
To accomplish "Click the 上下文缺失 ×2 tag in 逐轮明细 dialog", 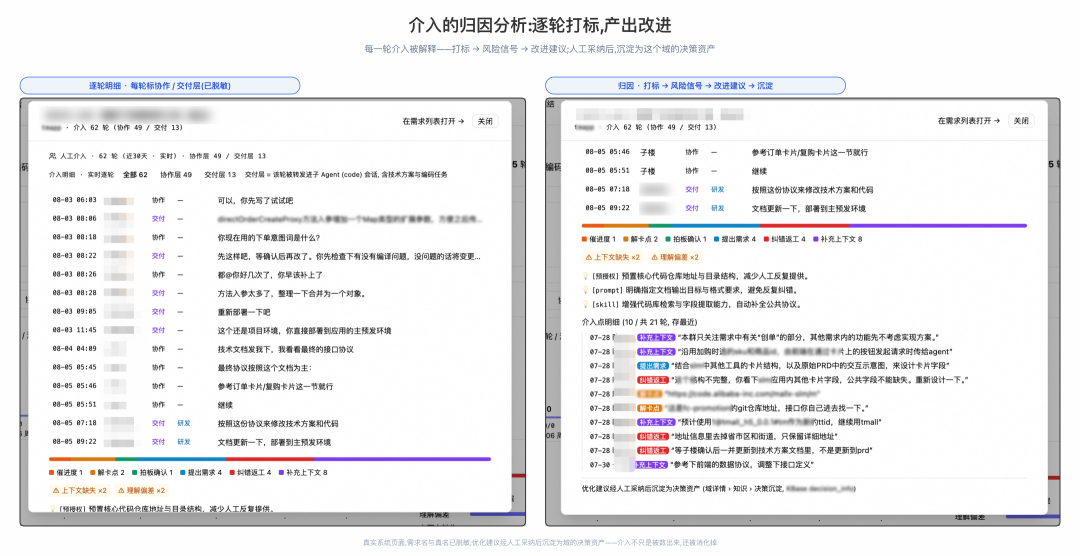I will (80, 491).
